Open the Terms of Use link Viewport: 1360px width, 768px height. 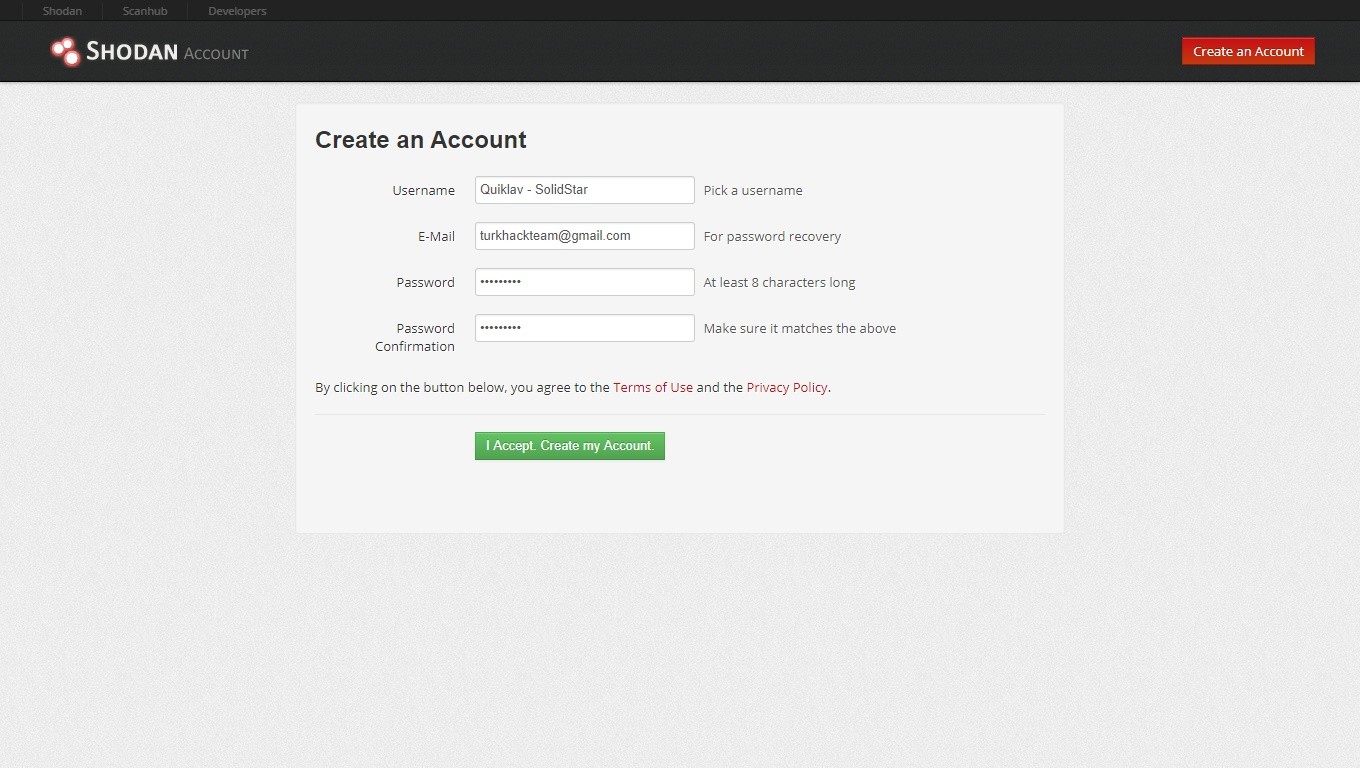653,387
